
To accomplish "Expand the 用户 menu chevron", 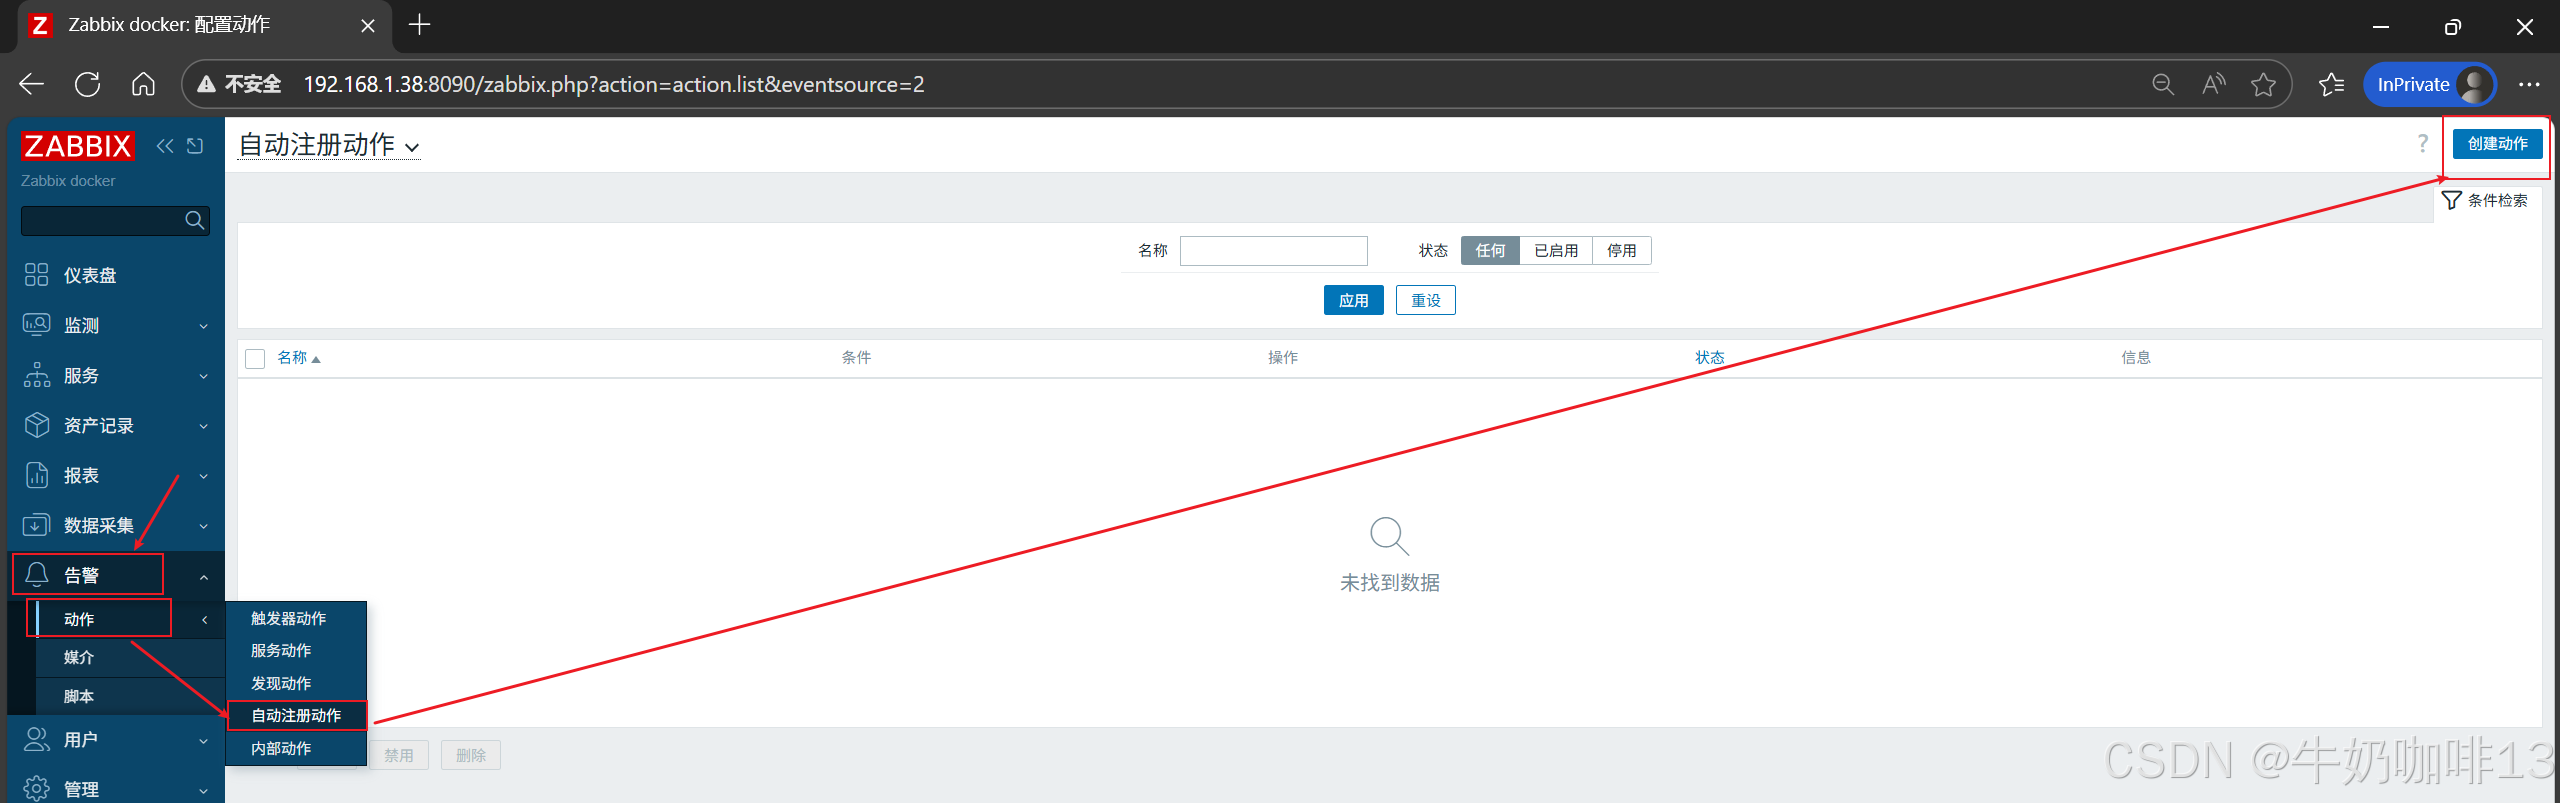I will click(x=204, y=741).
